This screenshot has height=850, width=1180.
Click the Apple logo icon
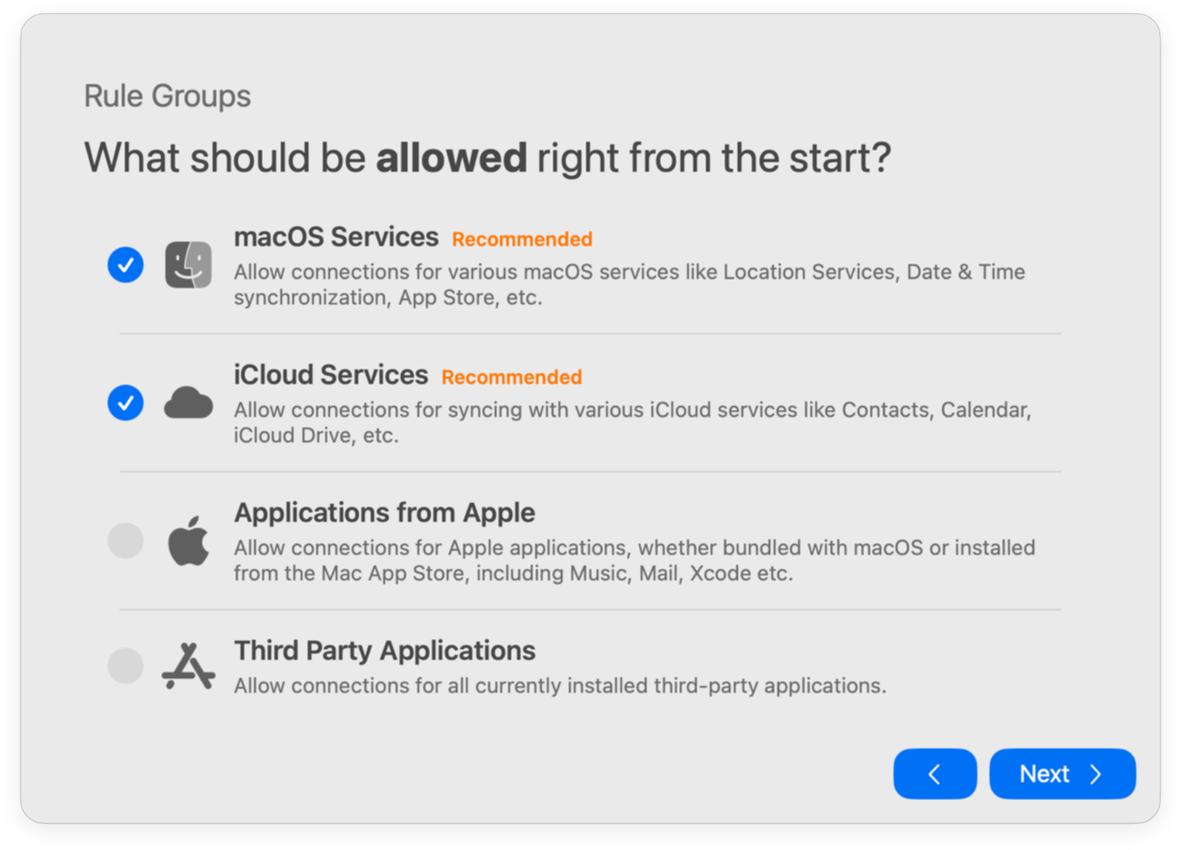[x=188, y=541]
